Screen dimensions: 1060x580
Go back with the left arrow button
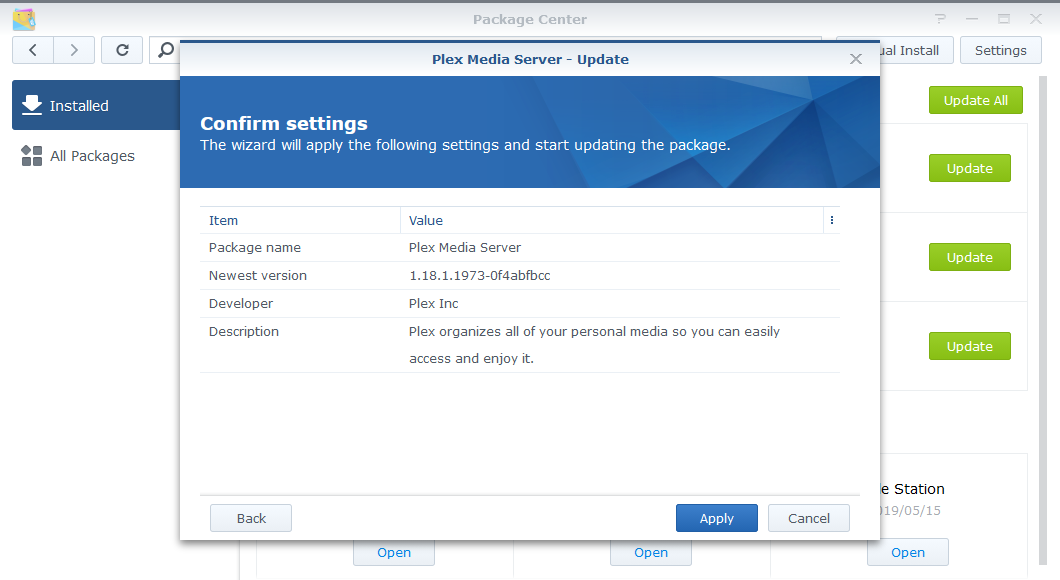[32, 50]
